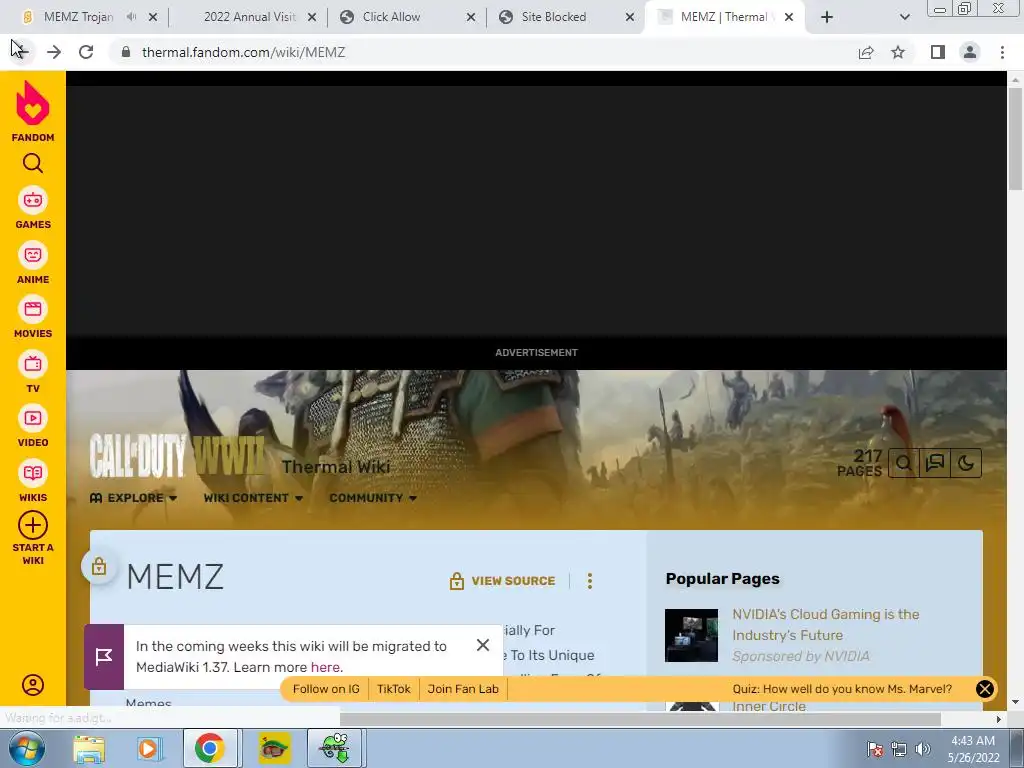Select the MEMZ | Thermal tab

[x=724, y=17]
